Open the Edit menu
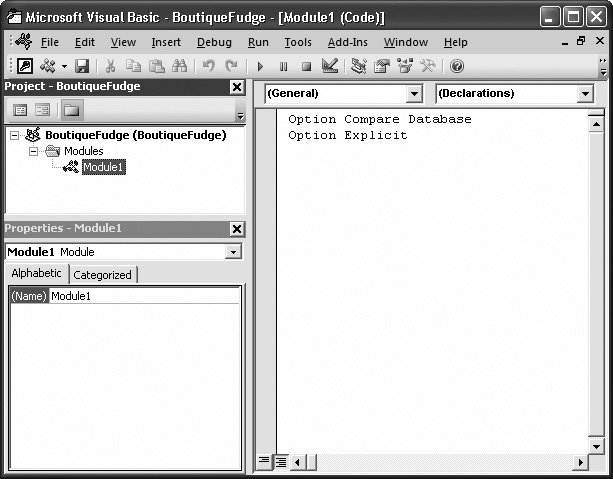Image resolution: width=613 pixels, height=479 pixels. (85, 42)
